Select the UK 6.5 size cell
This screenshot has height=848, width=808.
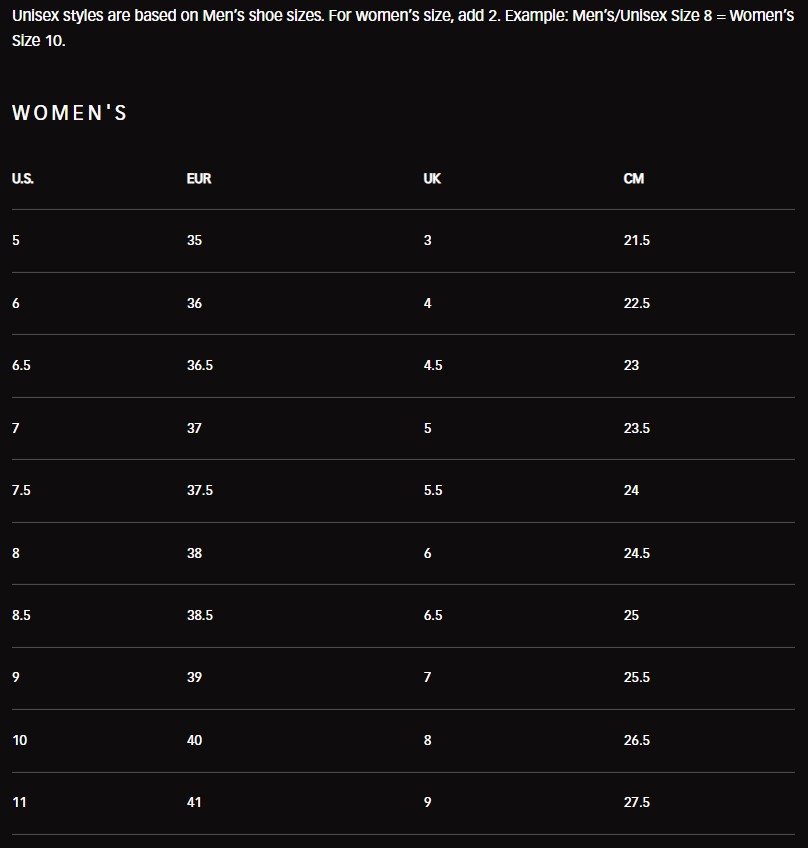click(433, 616)
